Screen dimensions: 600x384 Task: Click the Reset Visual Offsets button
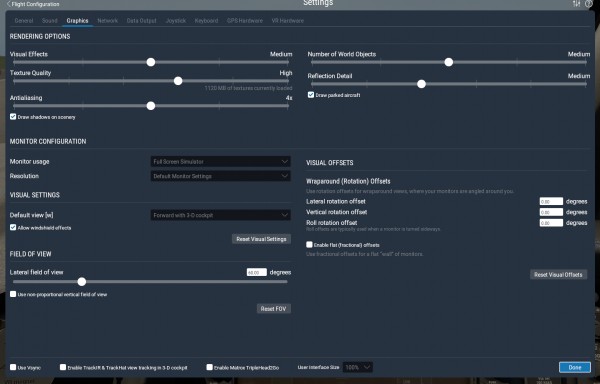click(x=558, y=275)
